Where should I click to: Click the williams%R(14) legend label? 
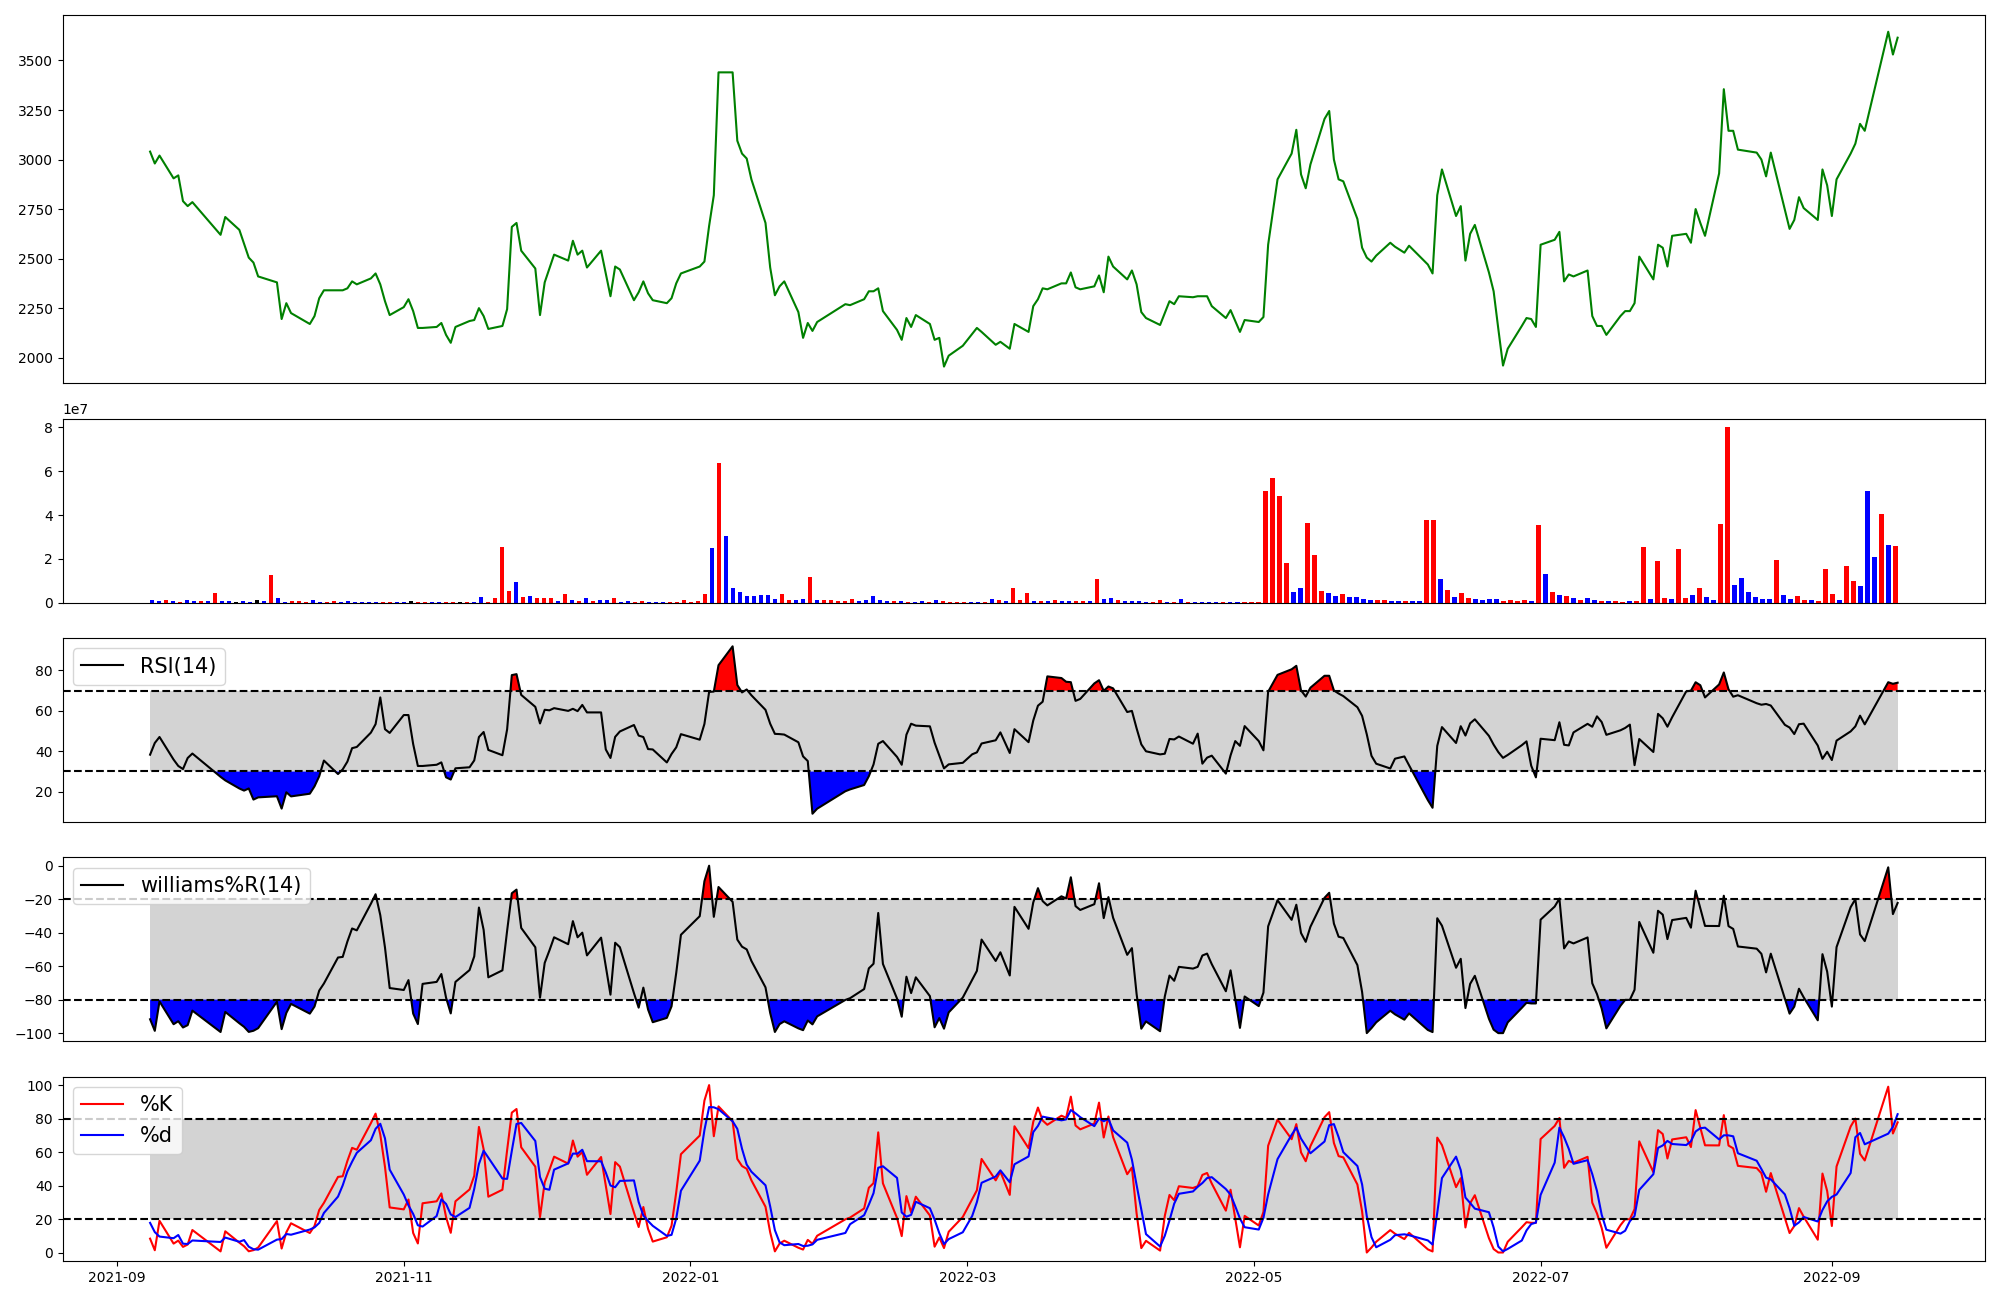coord(220,885)
